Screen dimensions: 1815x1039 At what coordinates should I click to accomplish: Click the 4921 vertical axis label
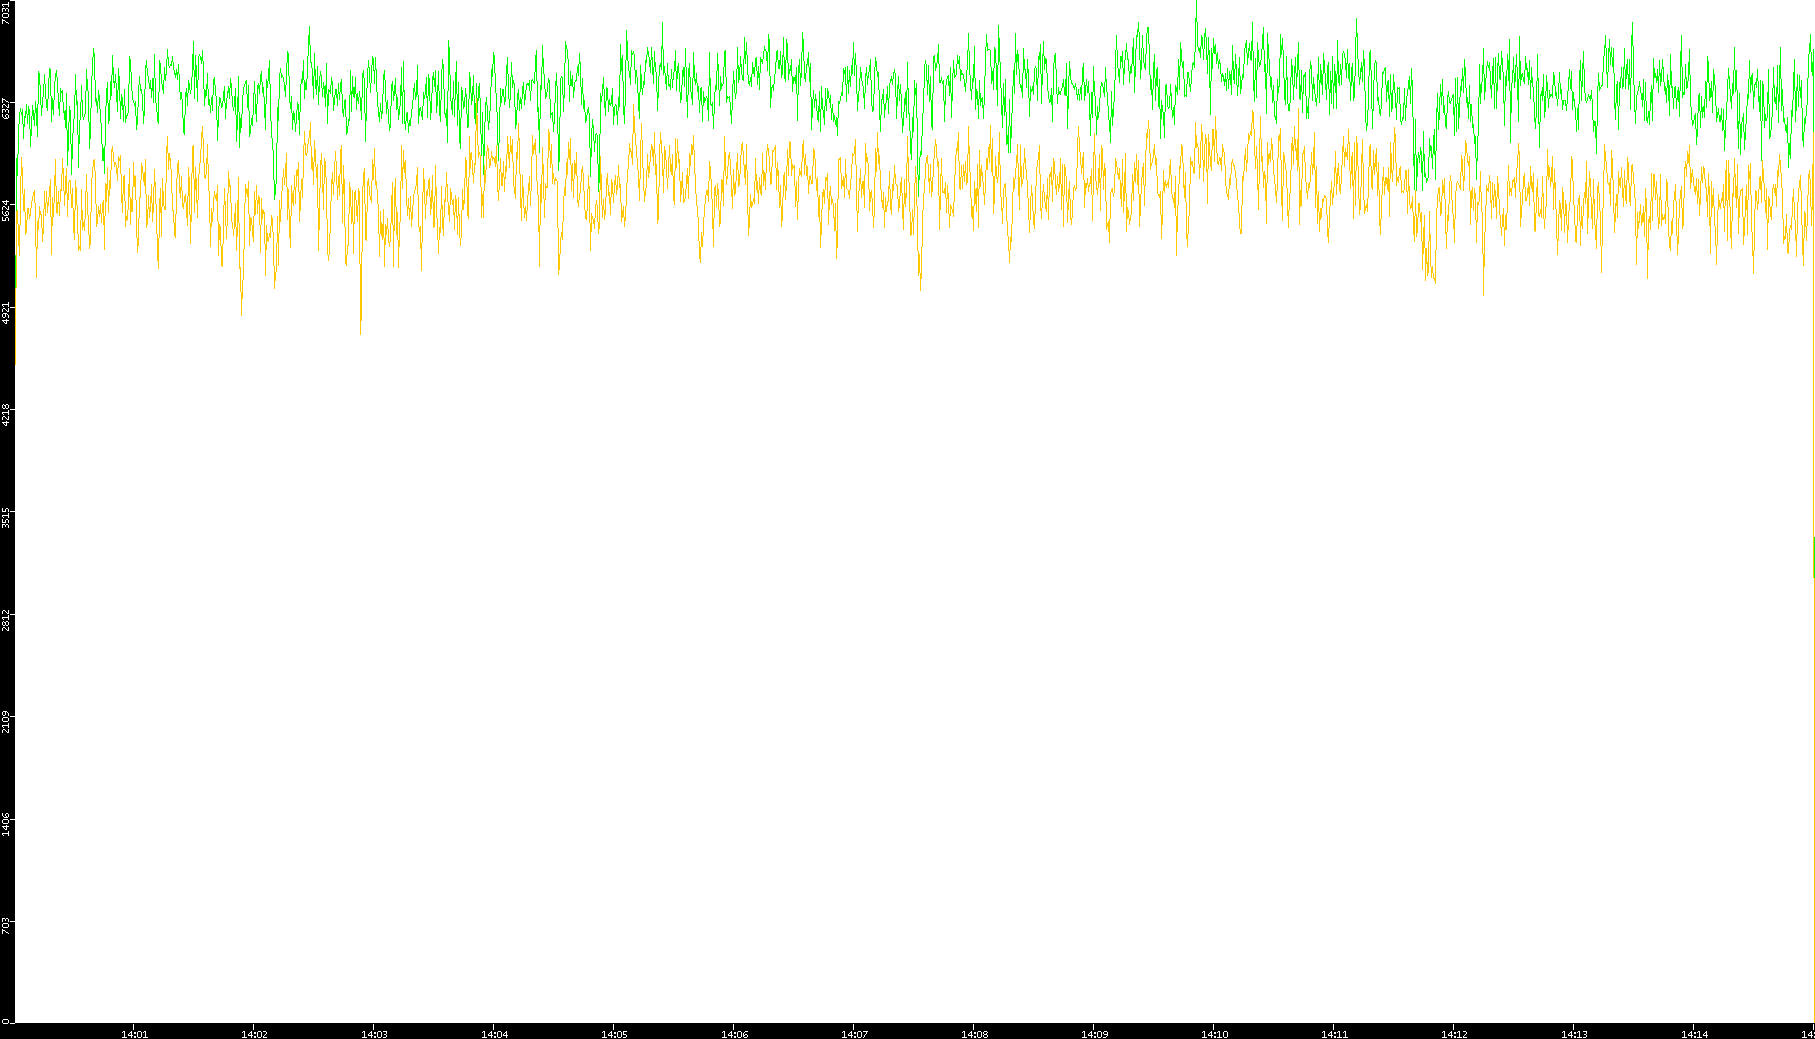7,312
